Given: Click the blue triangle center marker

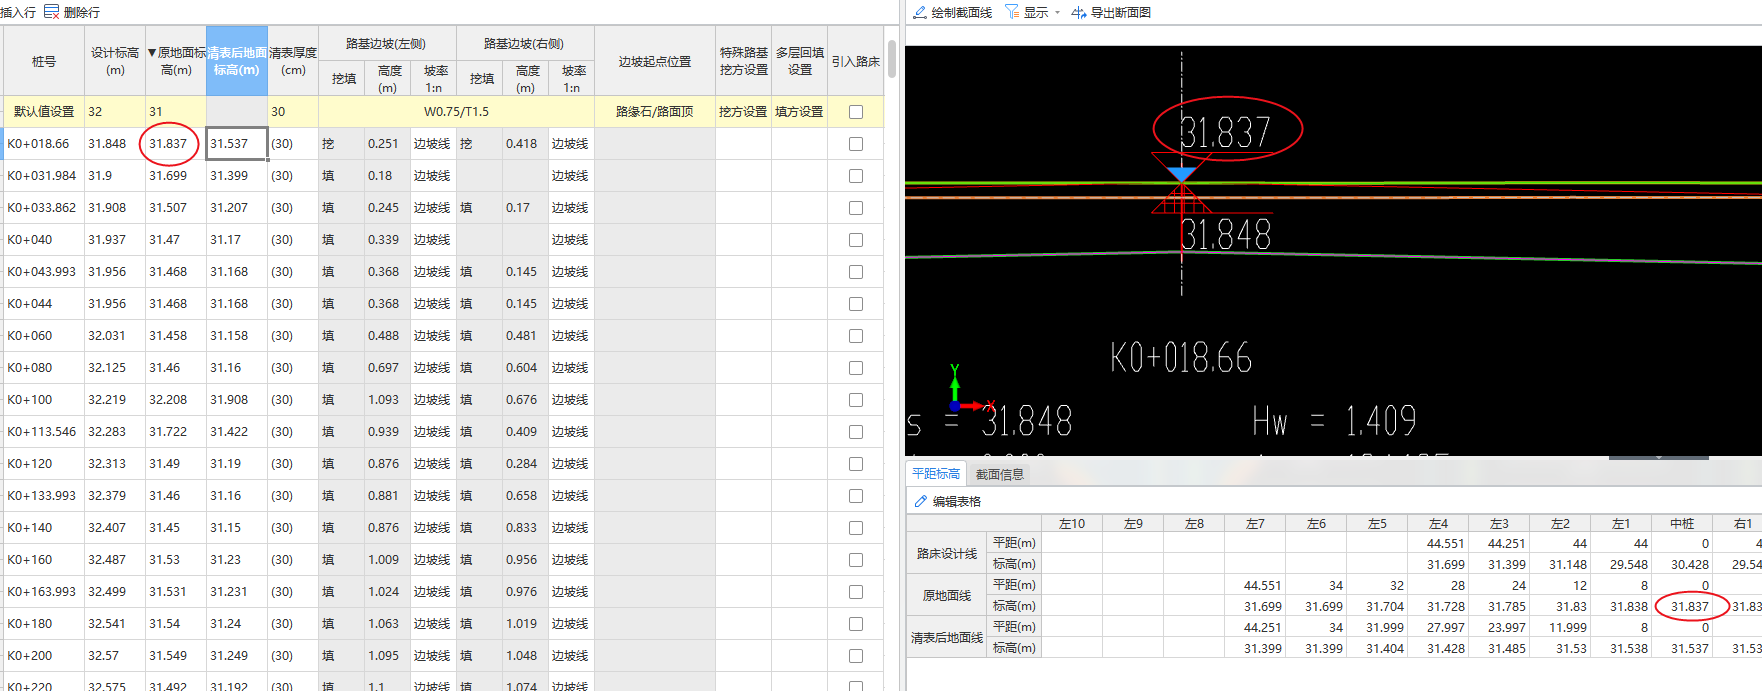Looking at the screenshot, I should 1182,175.
